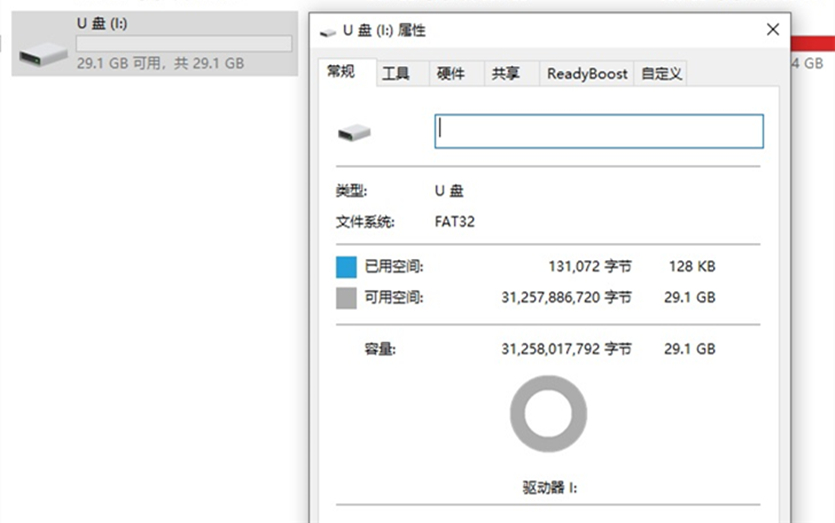Click the capacity donut chart
Viewport: 835px width, 523px height.
click(548, 413)
